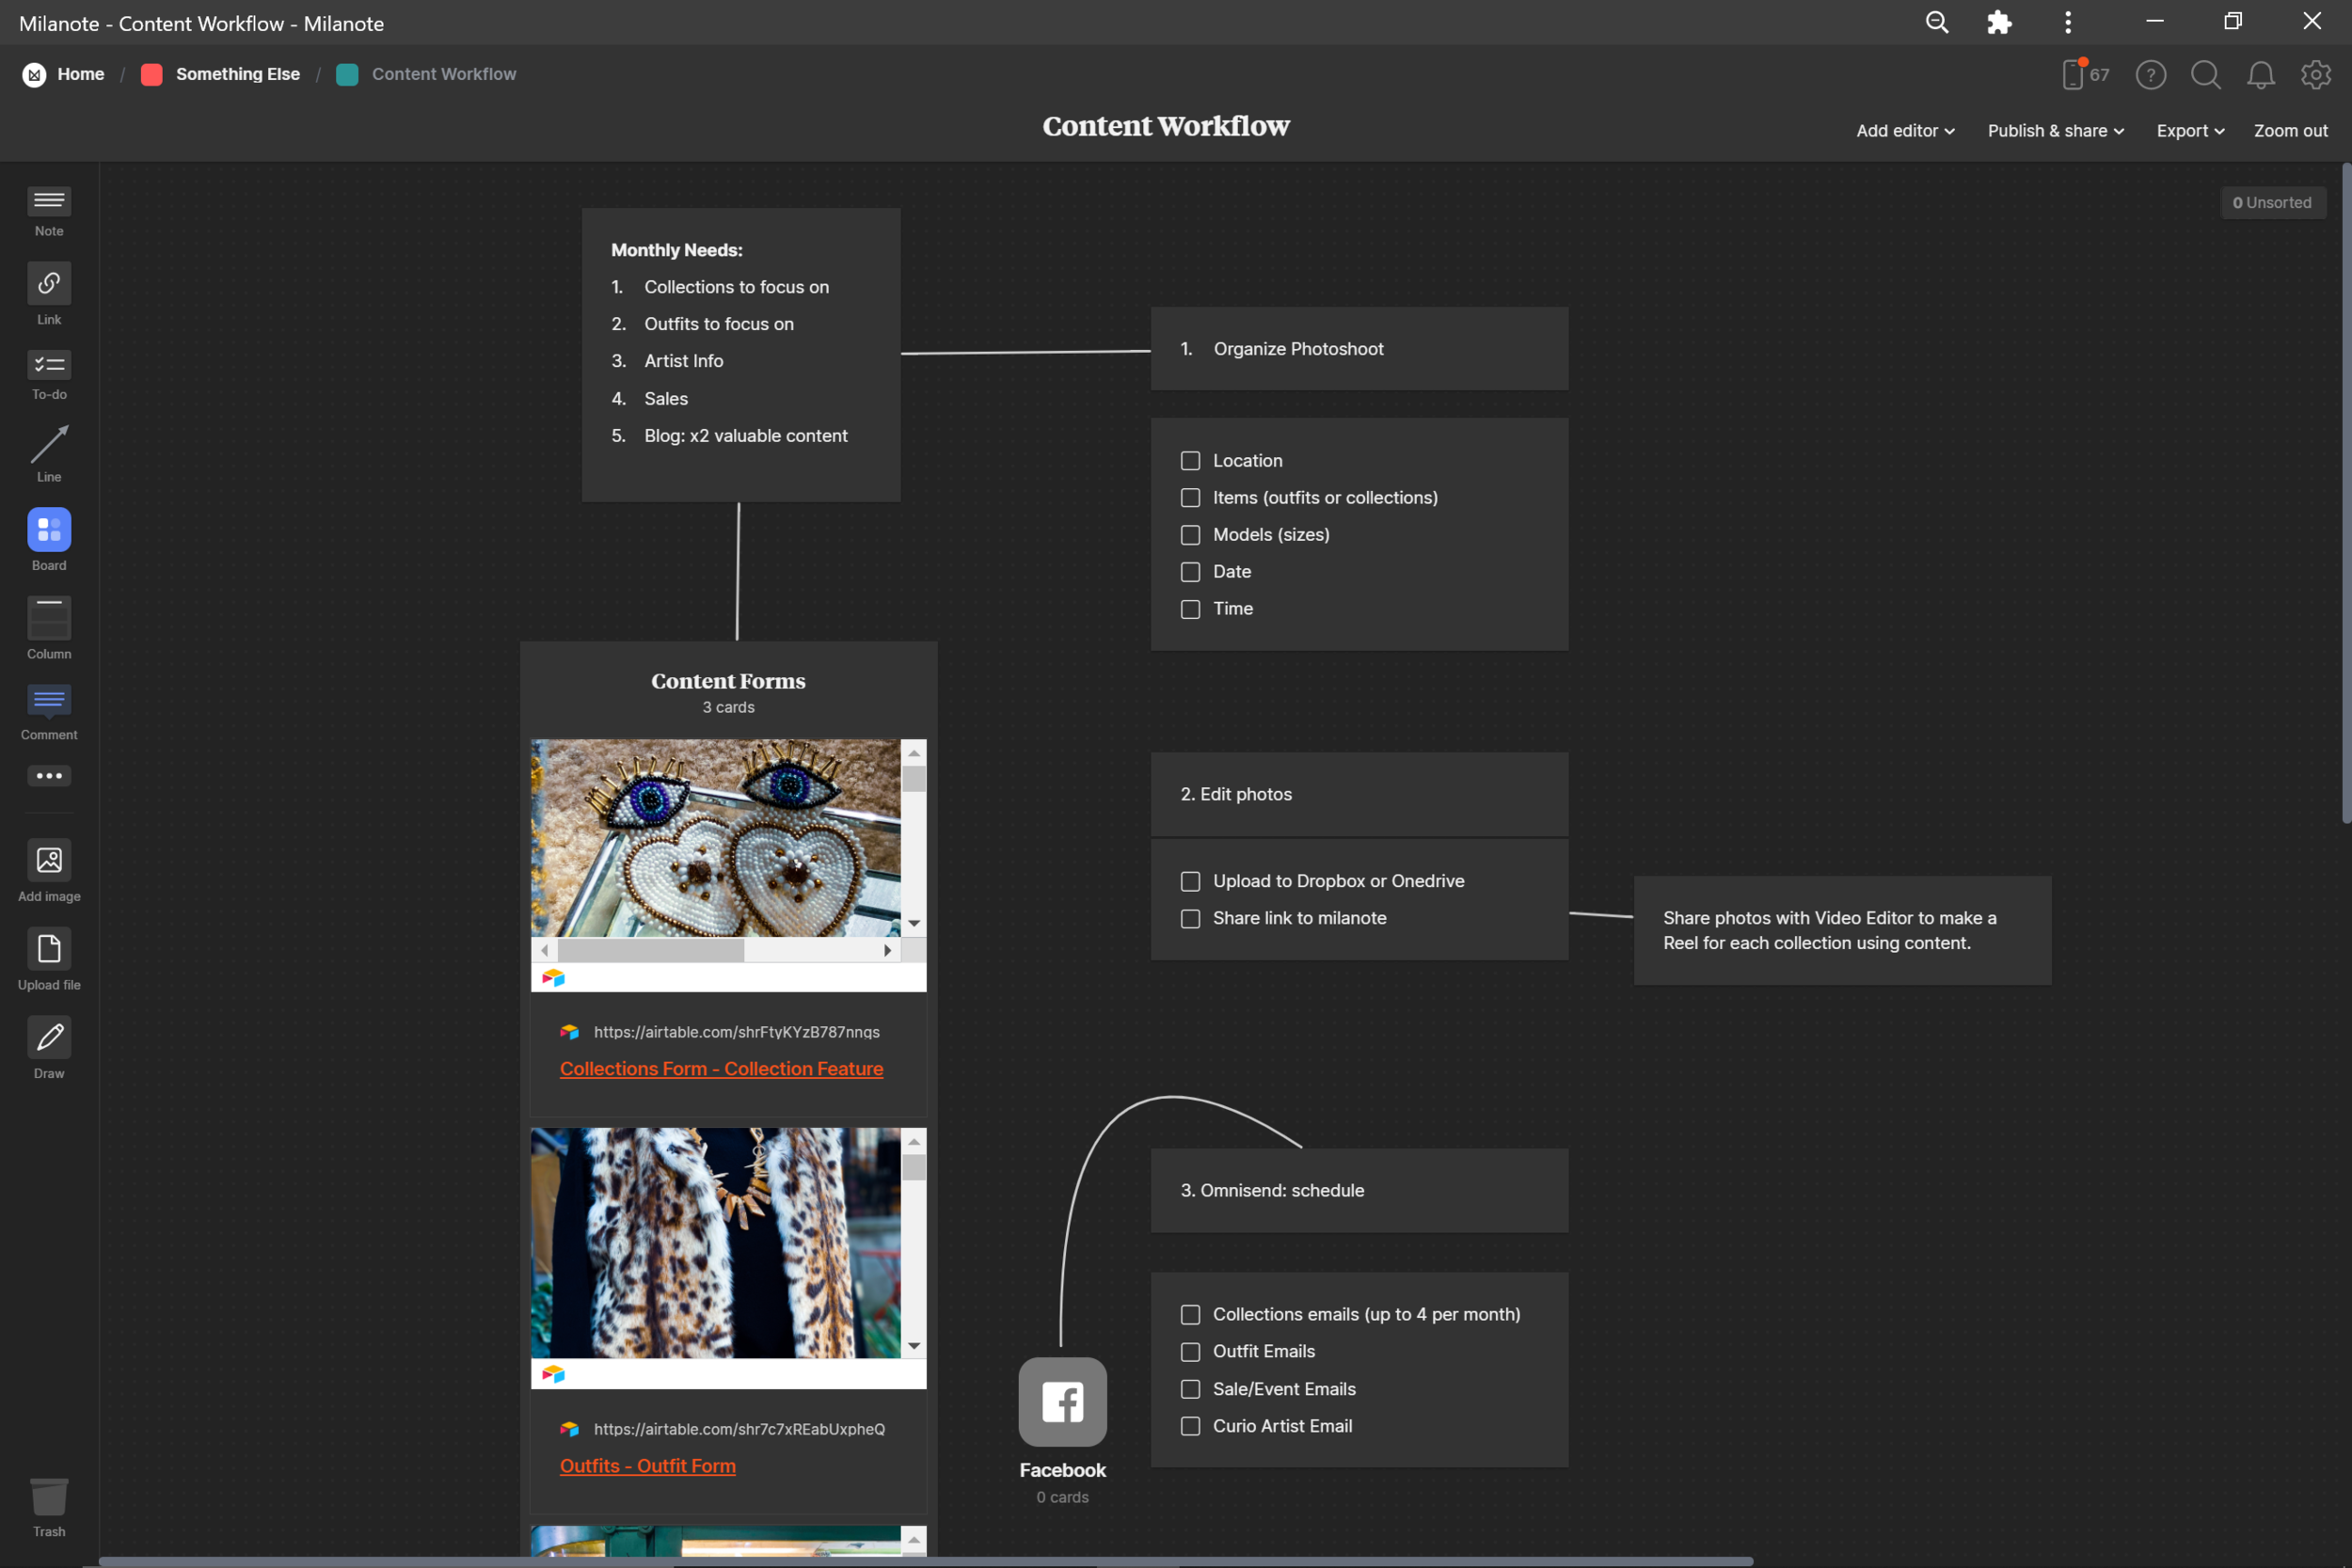Check the Time checkbox

pyautogui.click(x=1190, y=609)
